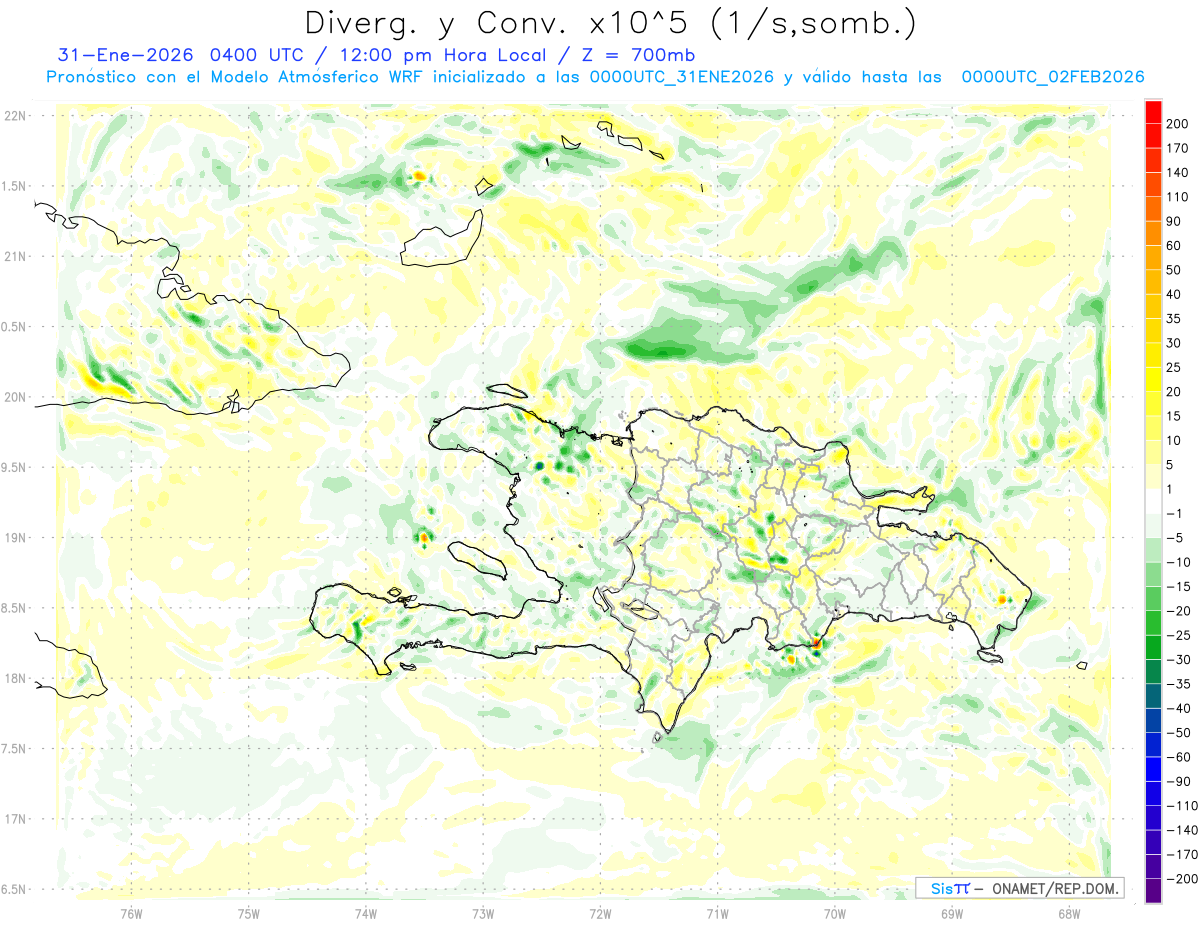
Task: Click the colorbar value '40'
Action: coord(1175,294)
